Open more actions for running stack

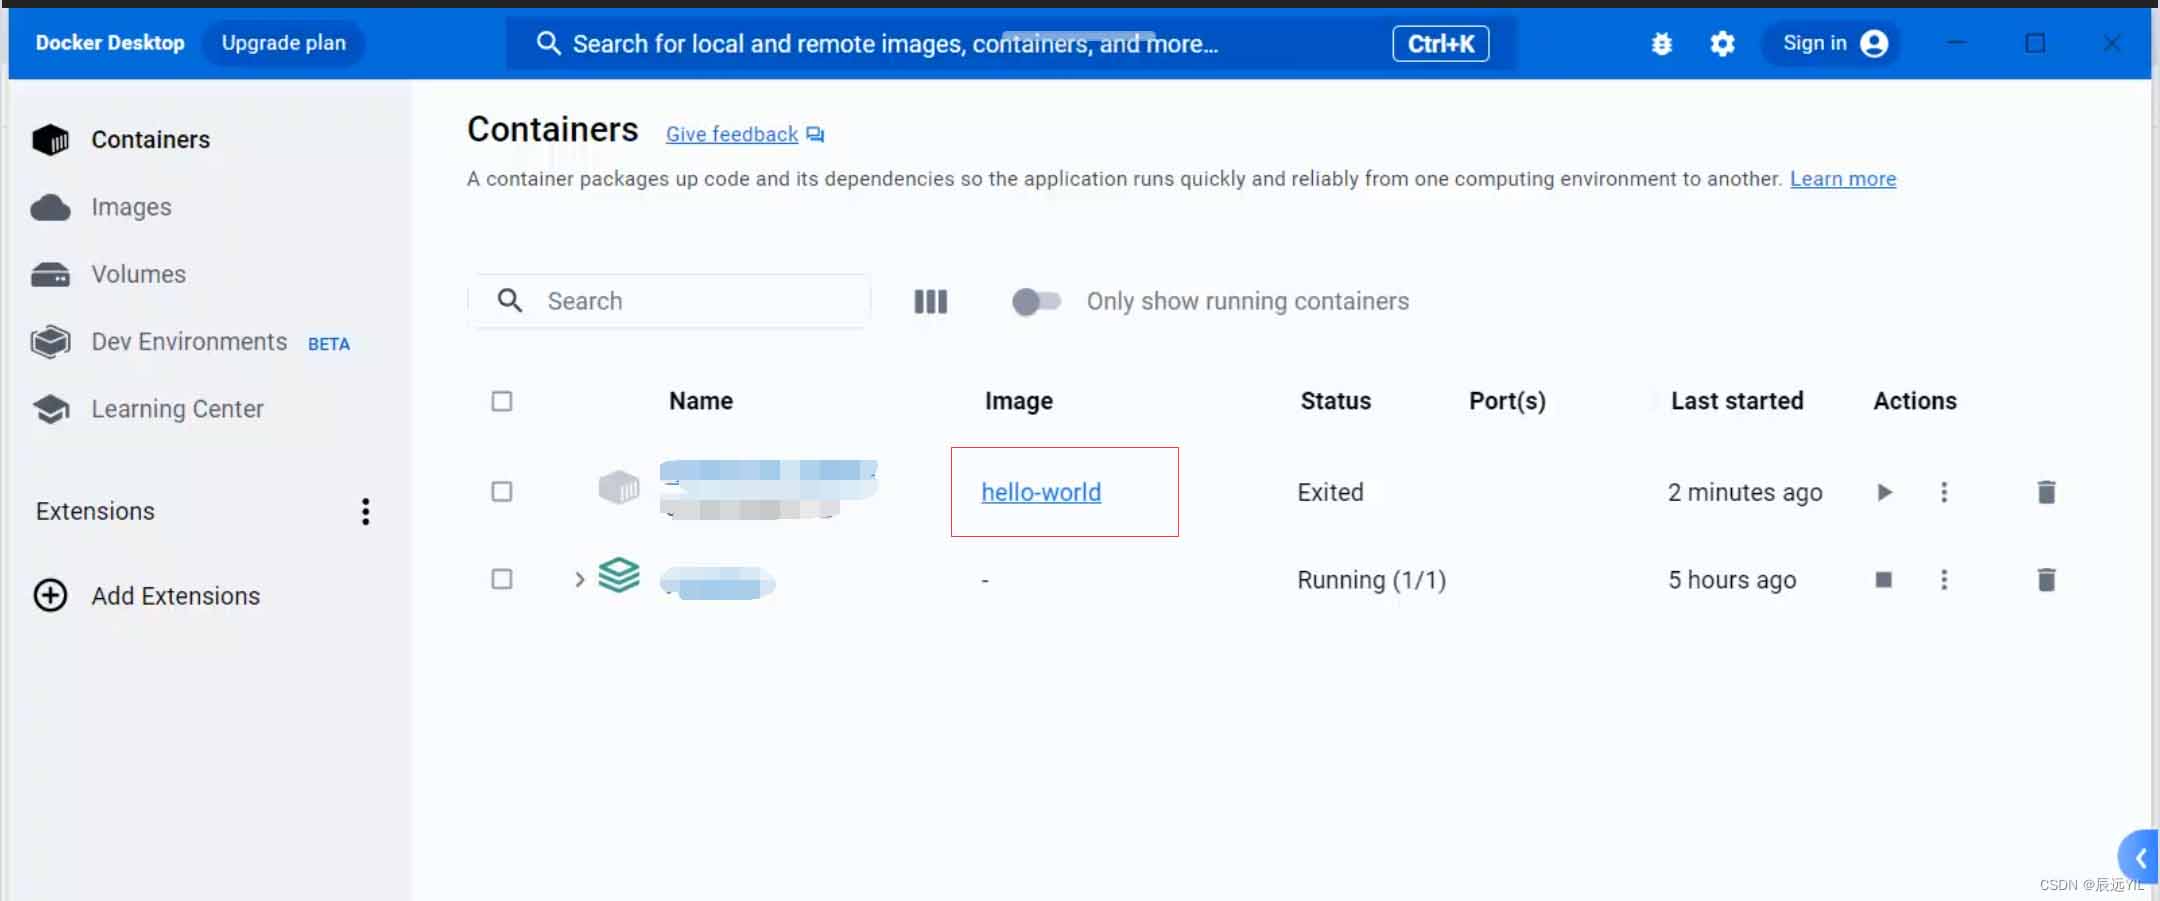click(1944, 580)
